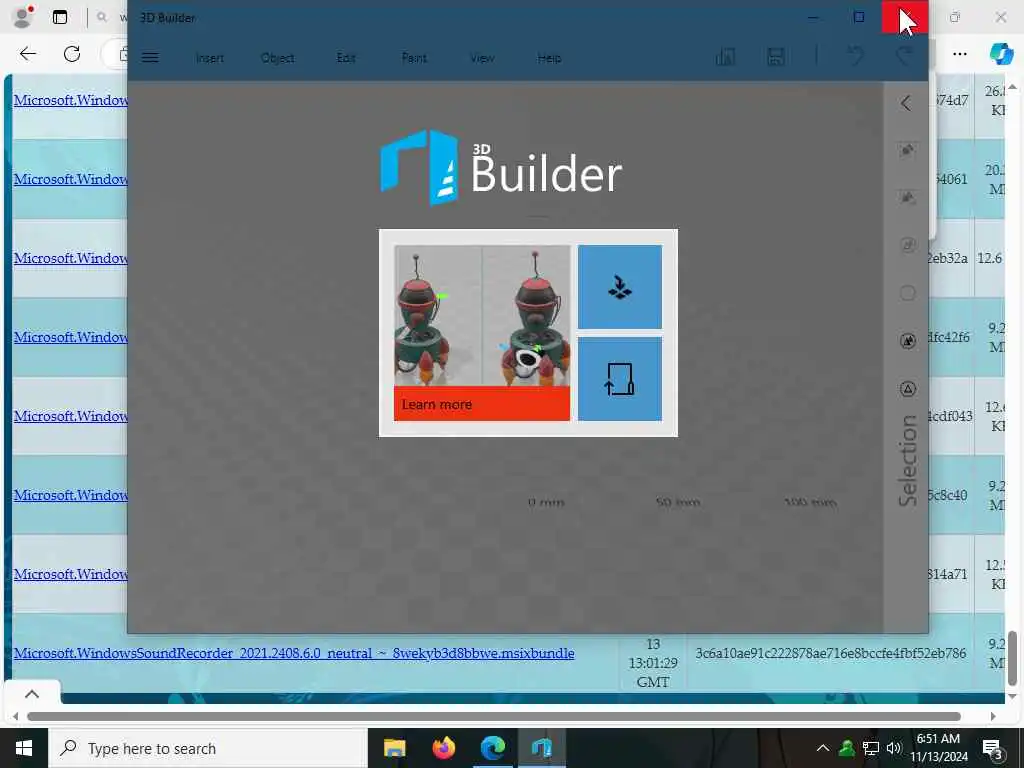Viewport: 1024px width, 768px height.
Task: Select the 13:01:29 GMT timestamp cell
Action: tap(653, 663)
